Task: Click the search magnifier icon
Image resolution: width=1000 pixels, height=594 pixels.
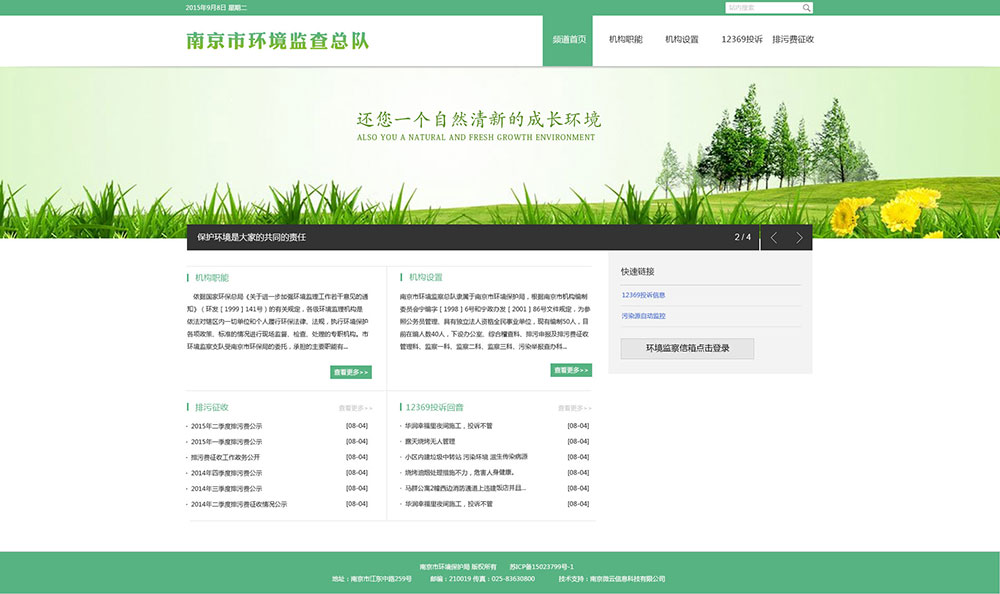Action: click(806, 8)
